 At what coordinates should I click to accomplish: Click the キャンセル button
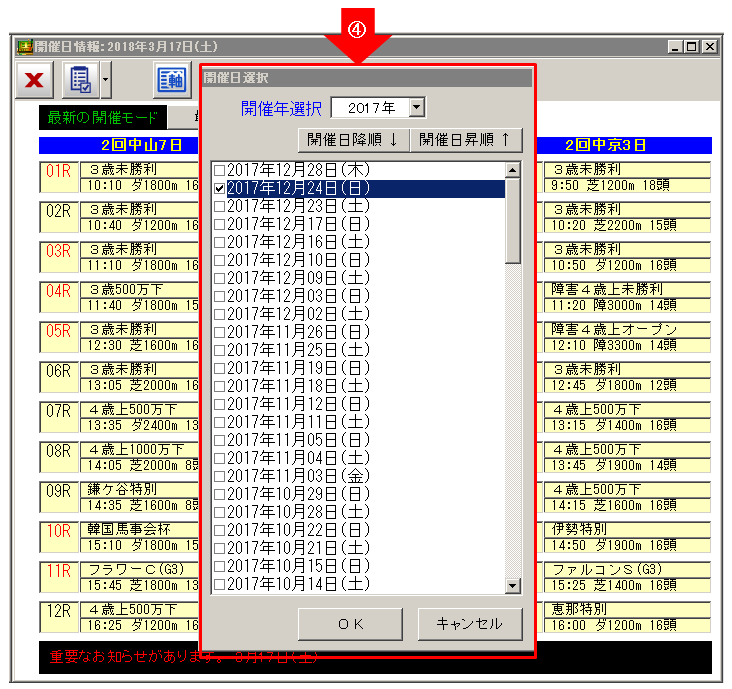pyautogui.click(x=470, y=624)
